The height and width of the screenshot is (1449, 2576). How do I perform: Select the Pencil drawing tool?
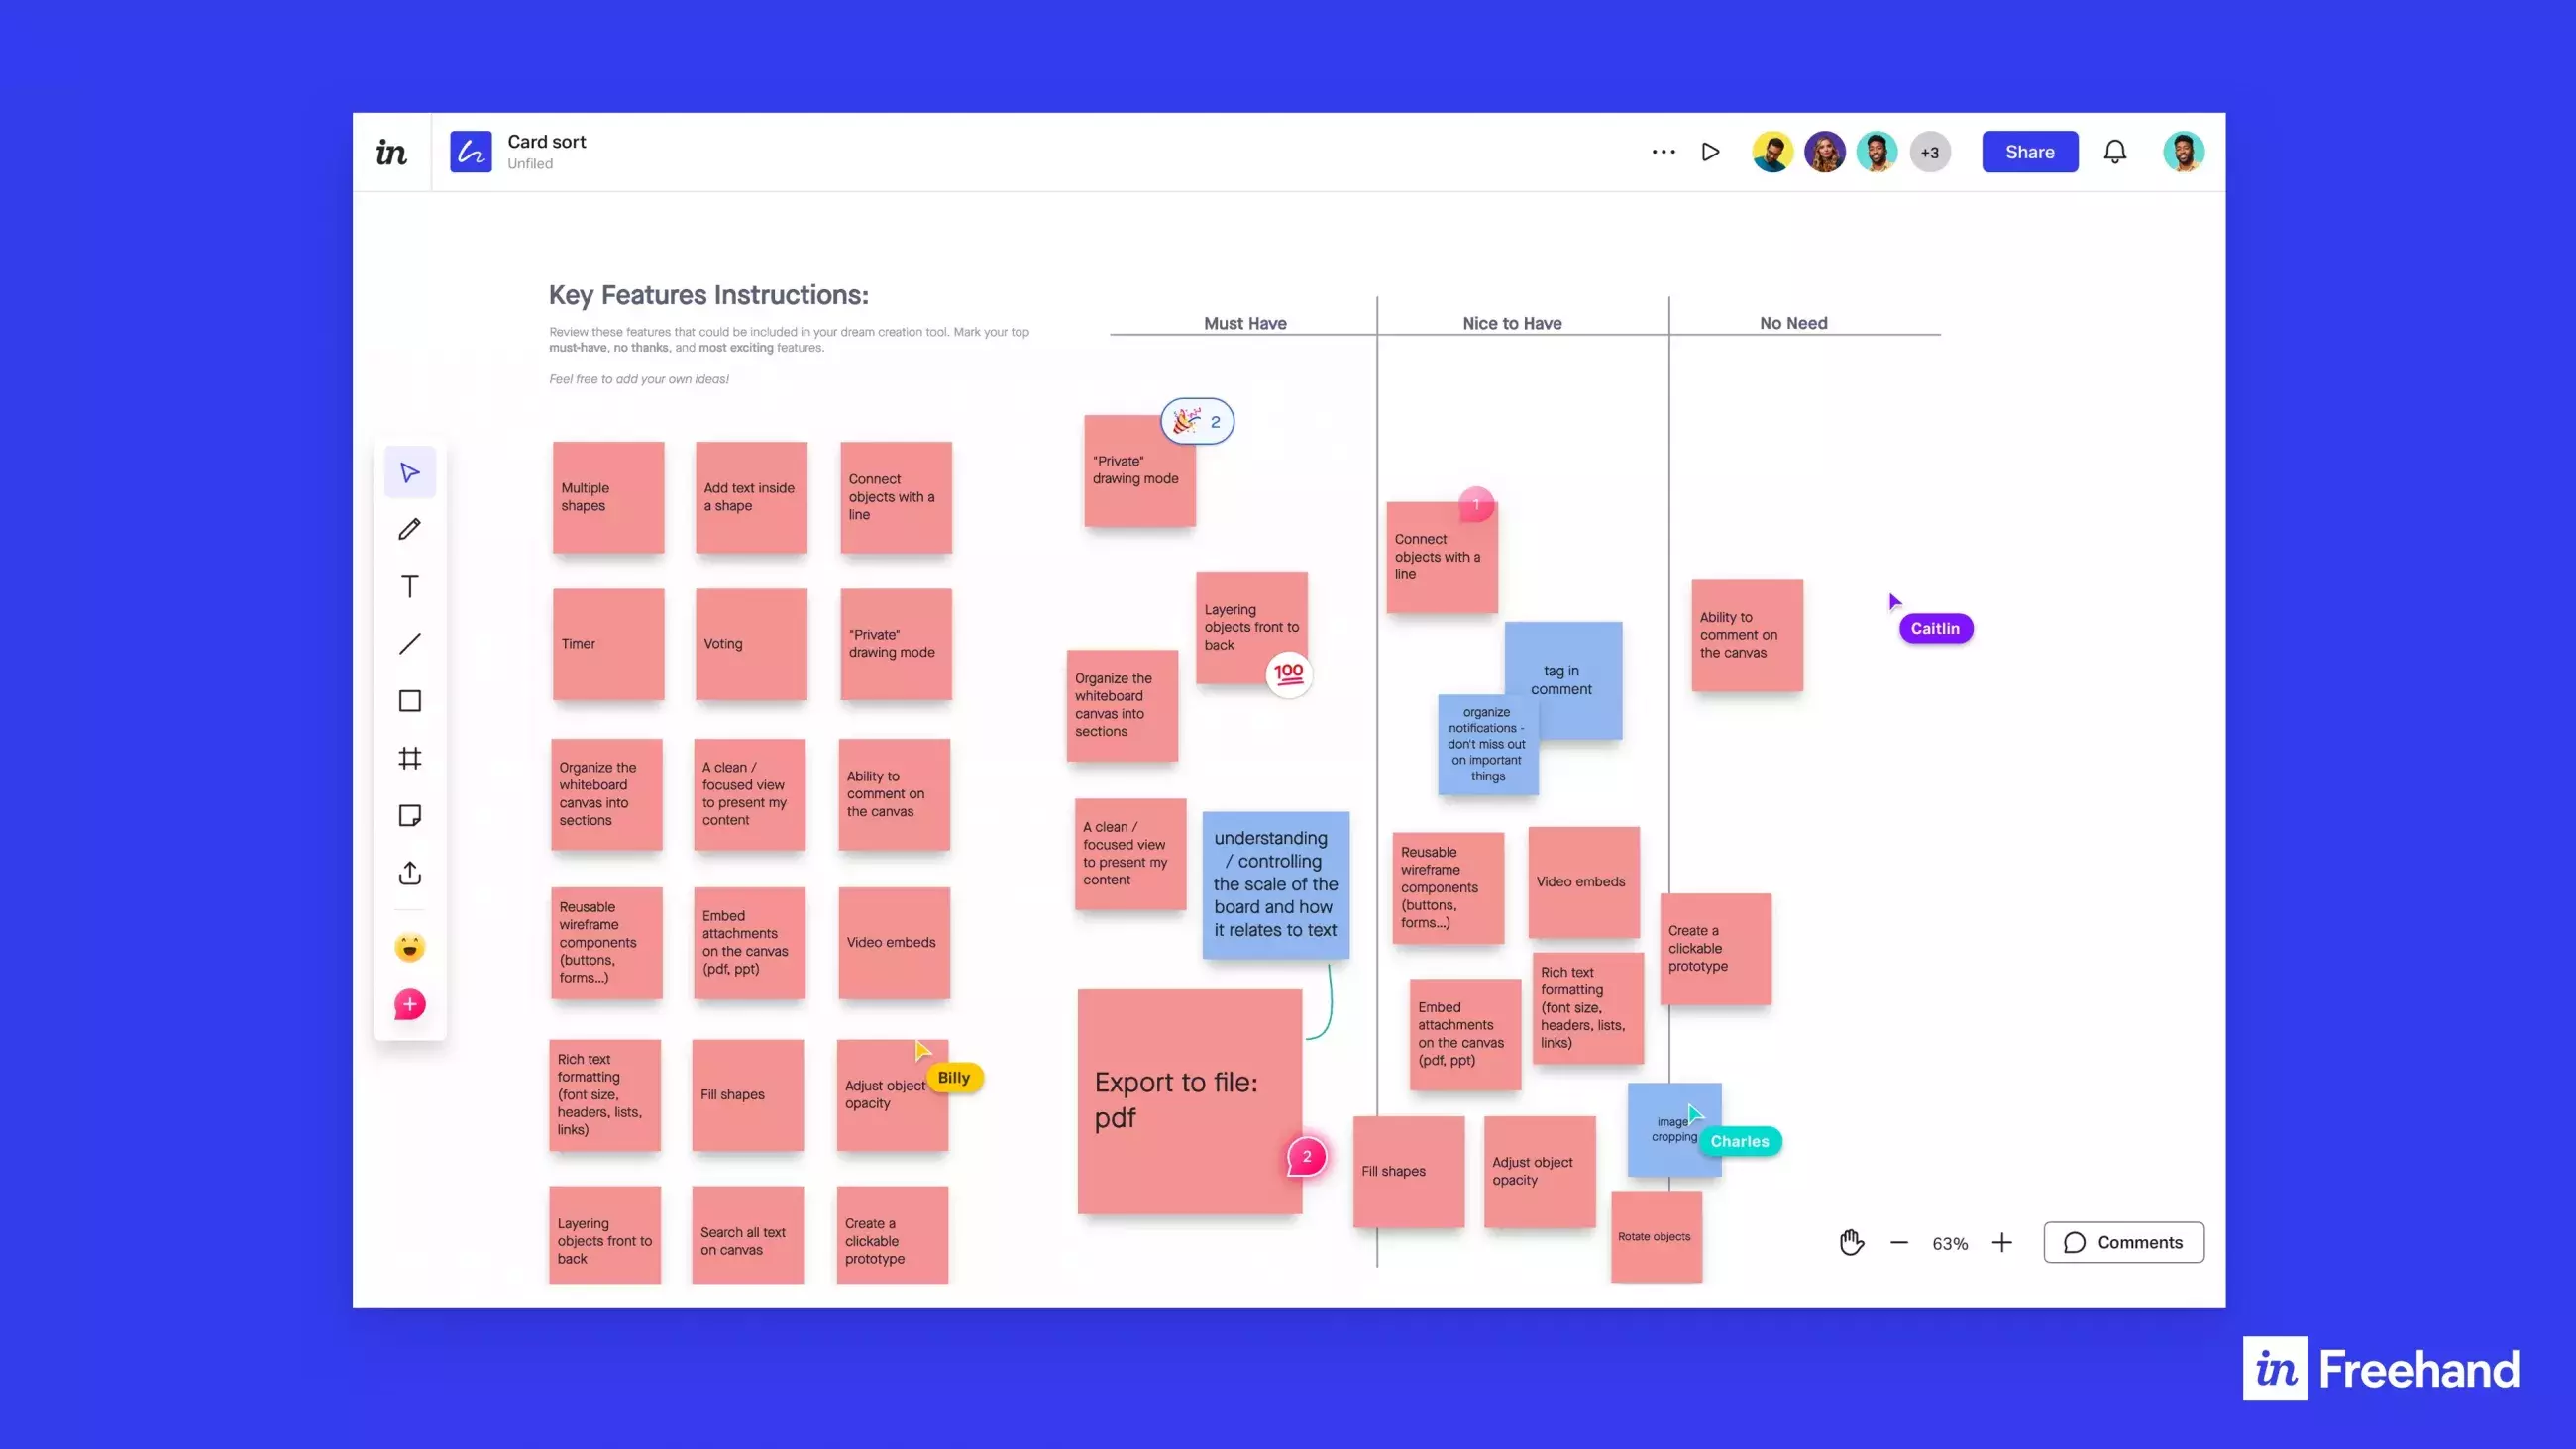click(x=409, y=529)
